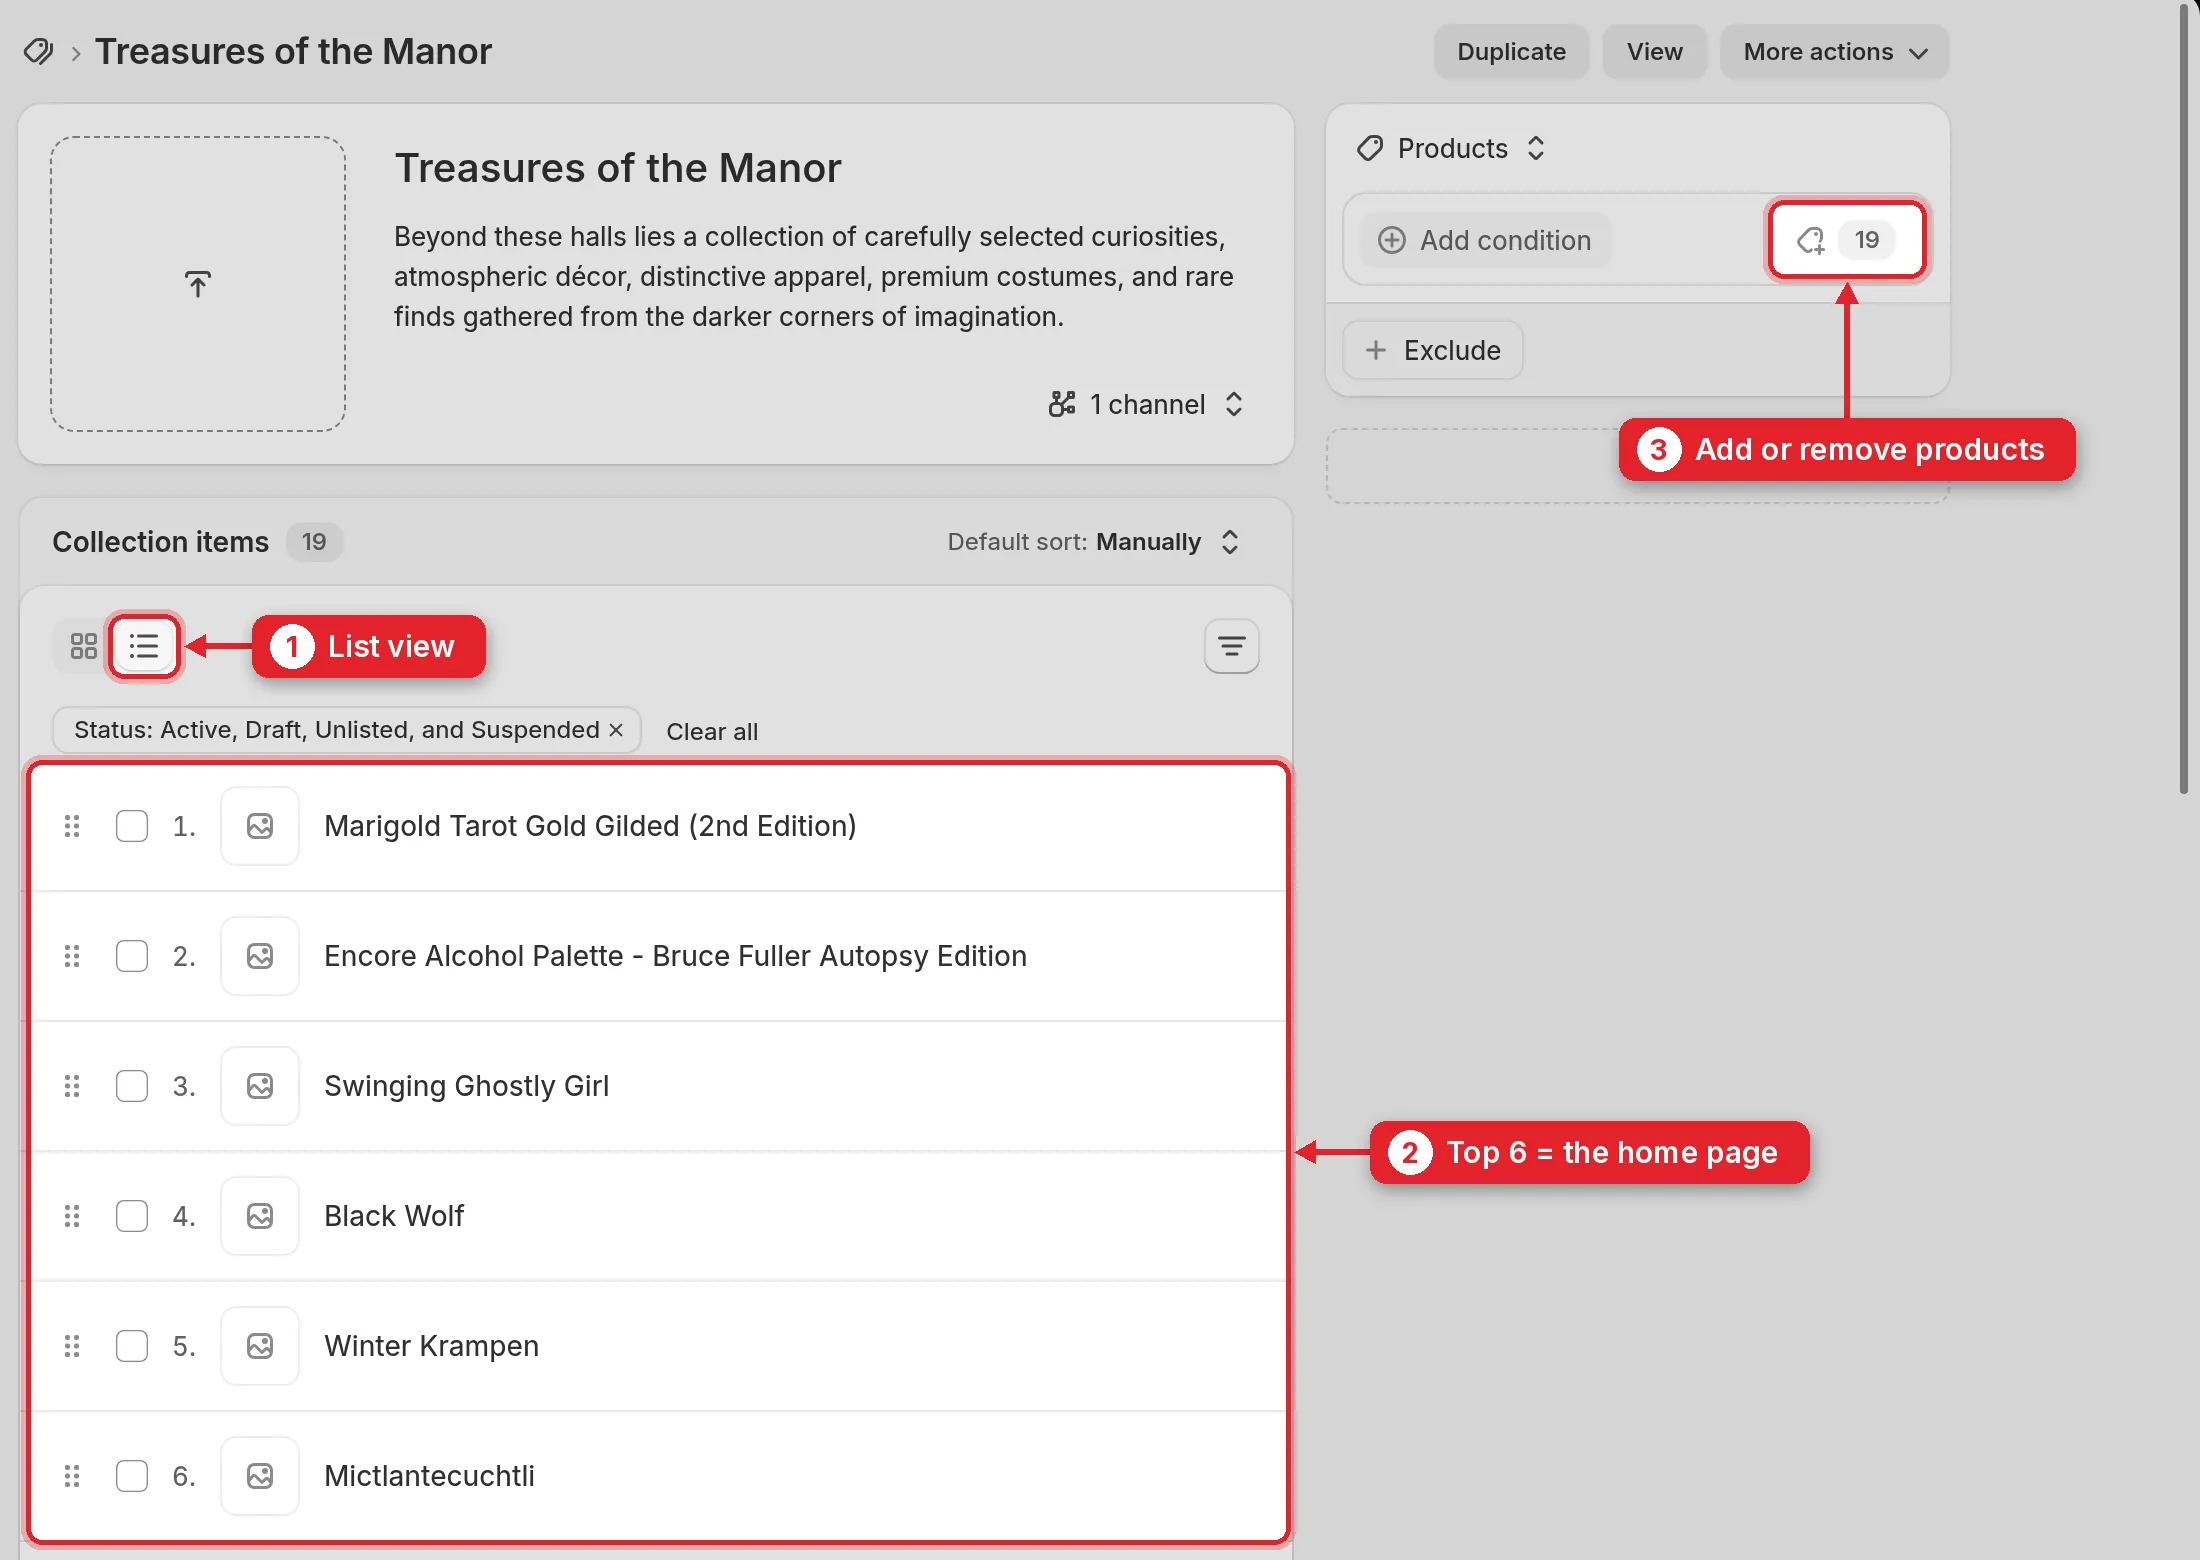Select the list view icon
This screenshot has width=2200, height=1560.
click(x=144, y=646)
